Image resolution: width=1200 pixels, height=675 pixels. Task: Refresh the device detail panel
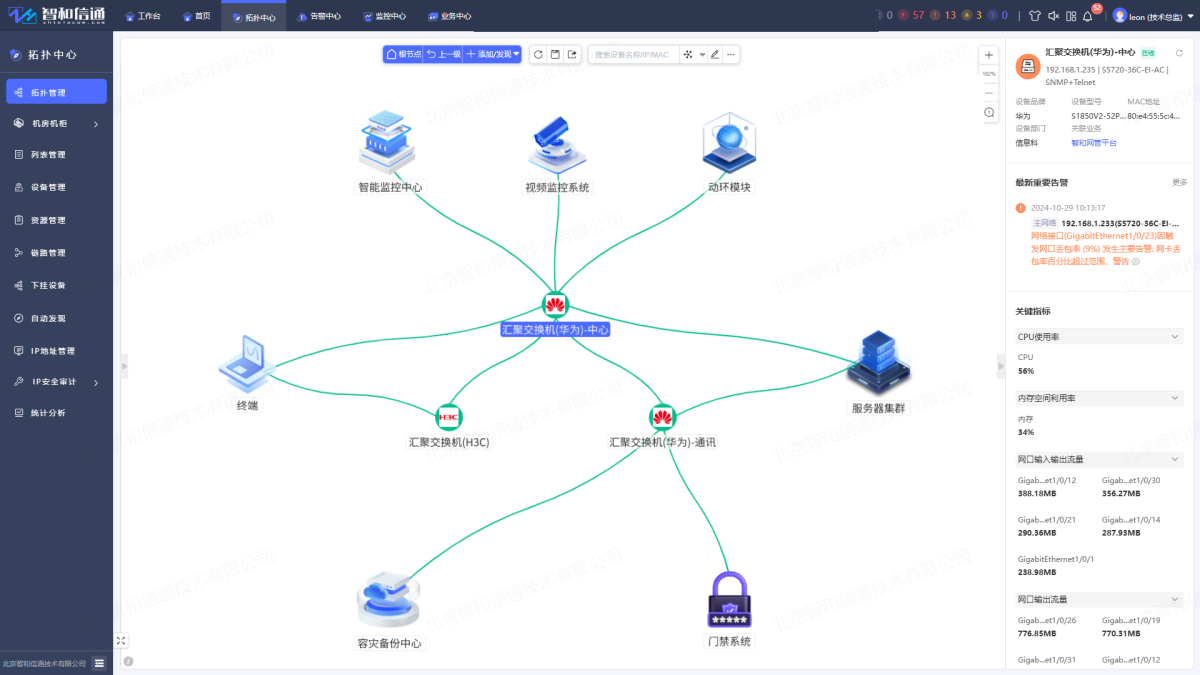[1179, 53]
